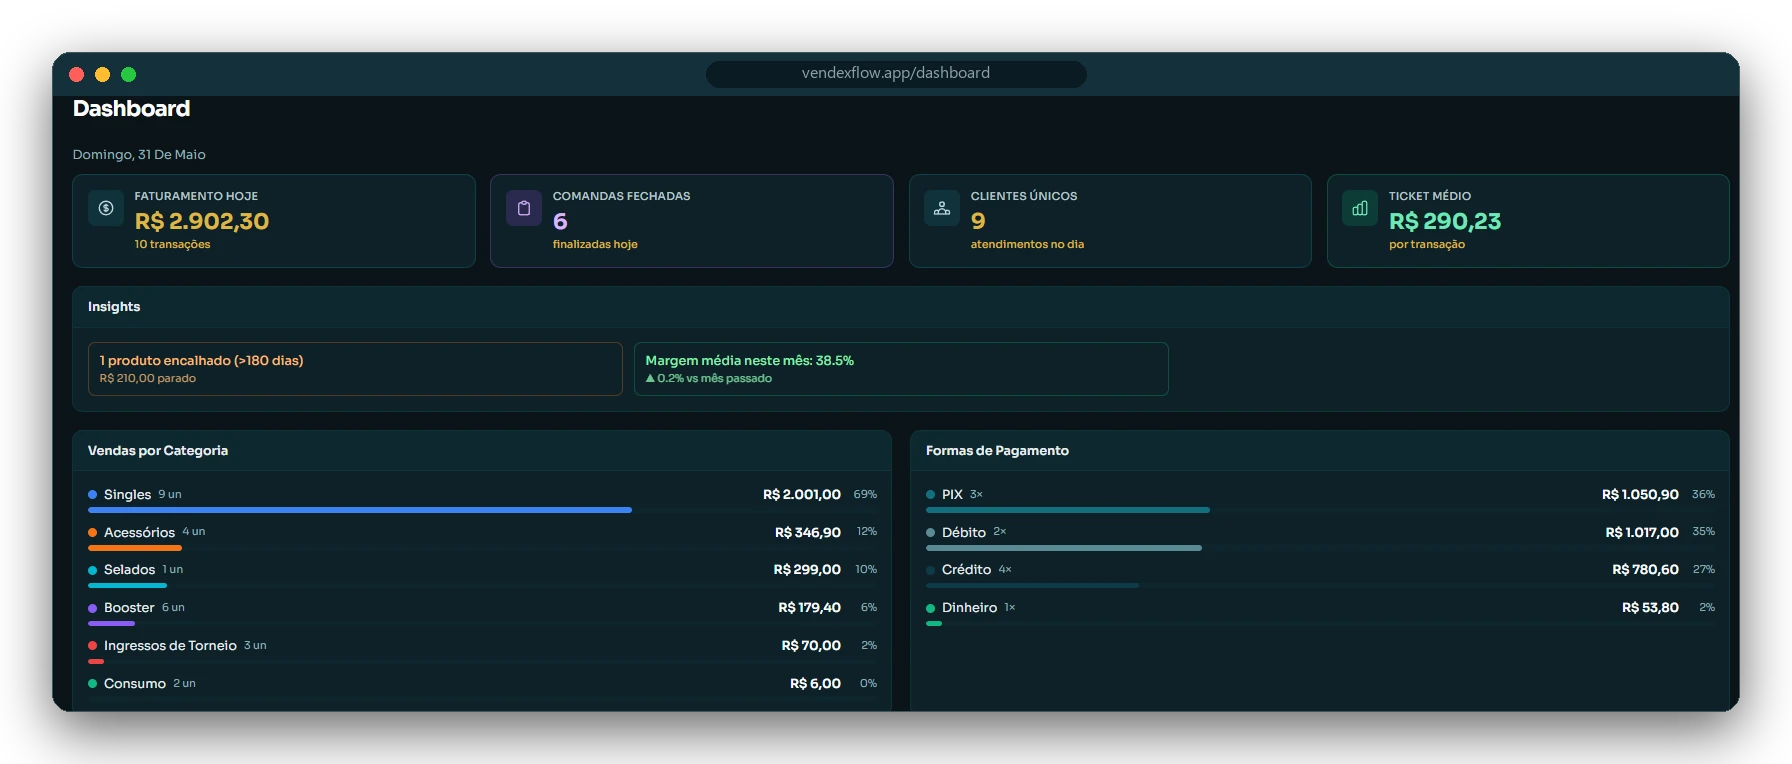This screenshot has width=1792, height=764.
Task: Click the R$ 70,00 Ingressos amount
Action: tap(811, 645)
